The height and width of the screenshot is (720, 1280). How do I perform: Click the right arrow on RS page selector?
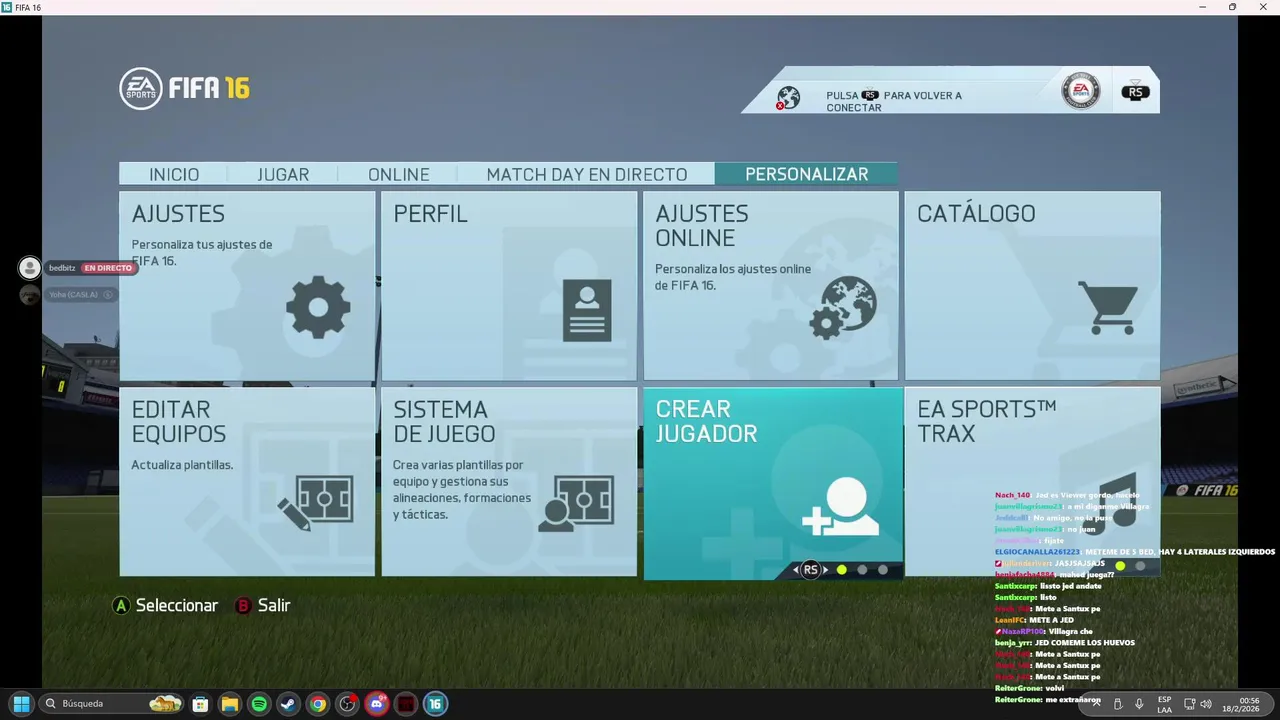click(825, 570)
